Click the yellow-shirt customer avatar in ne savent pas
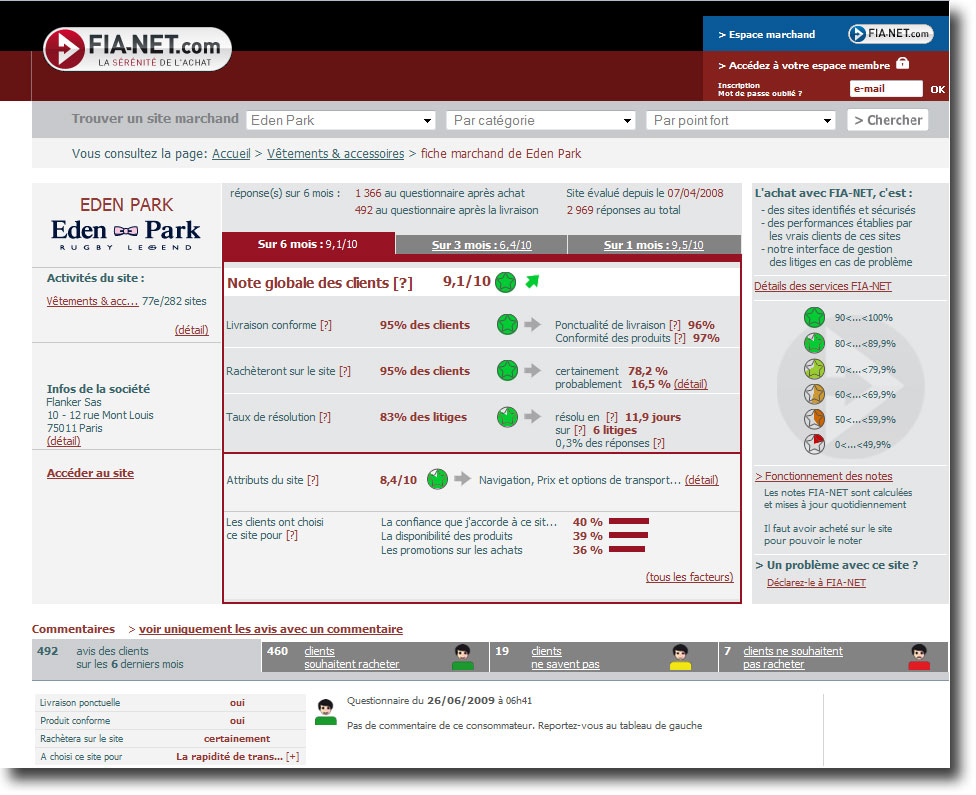Viewport: 976px width, 795px height. coord(680,657)
